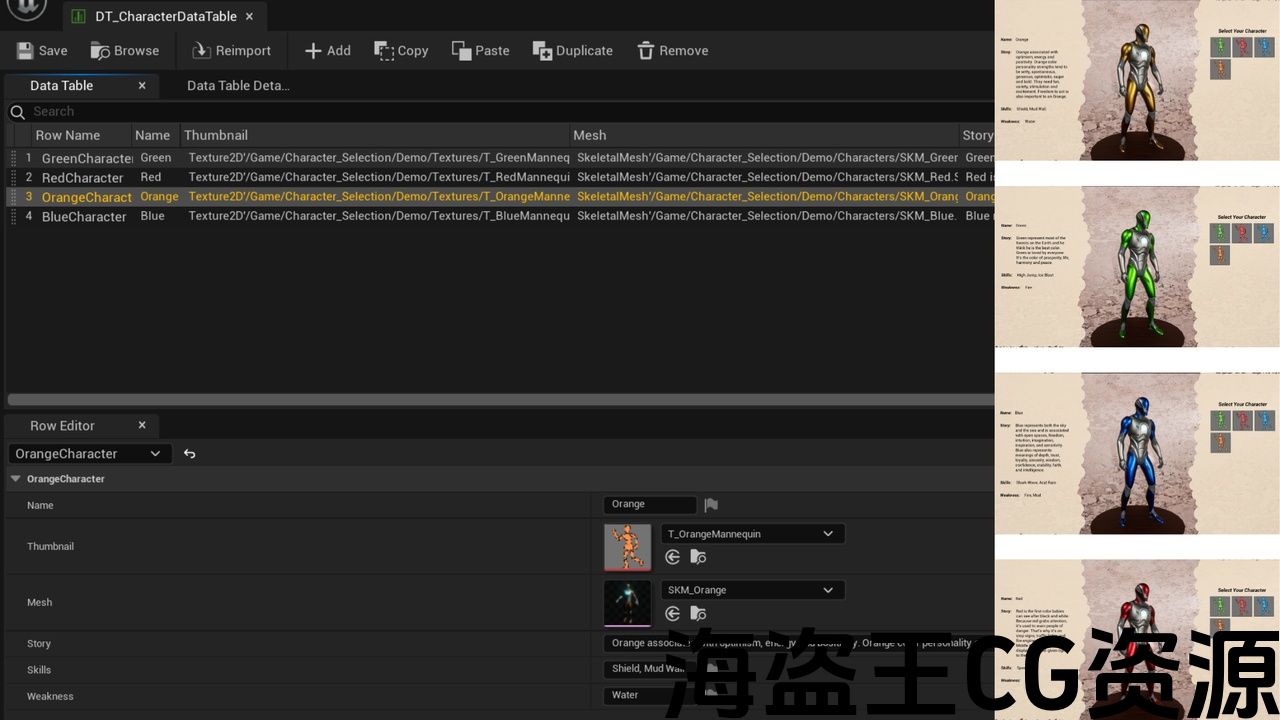Click the Save toolbar button
The height and width of the screenshot is (720, 1280).
coord(42,51)
